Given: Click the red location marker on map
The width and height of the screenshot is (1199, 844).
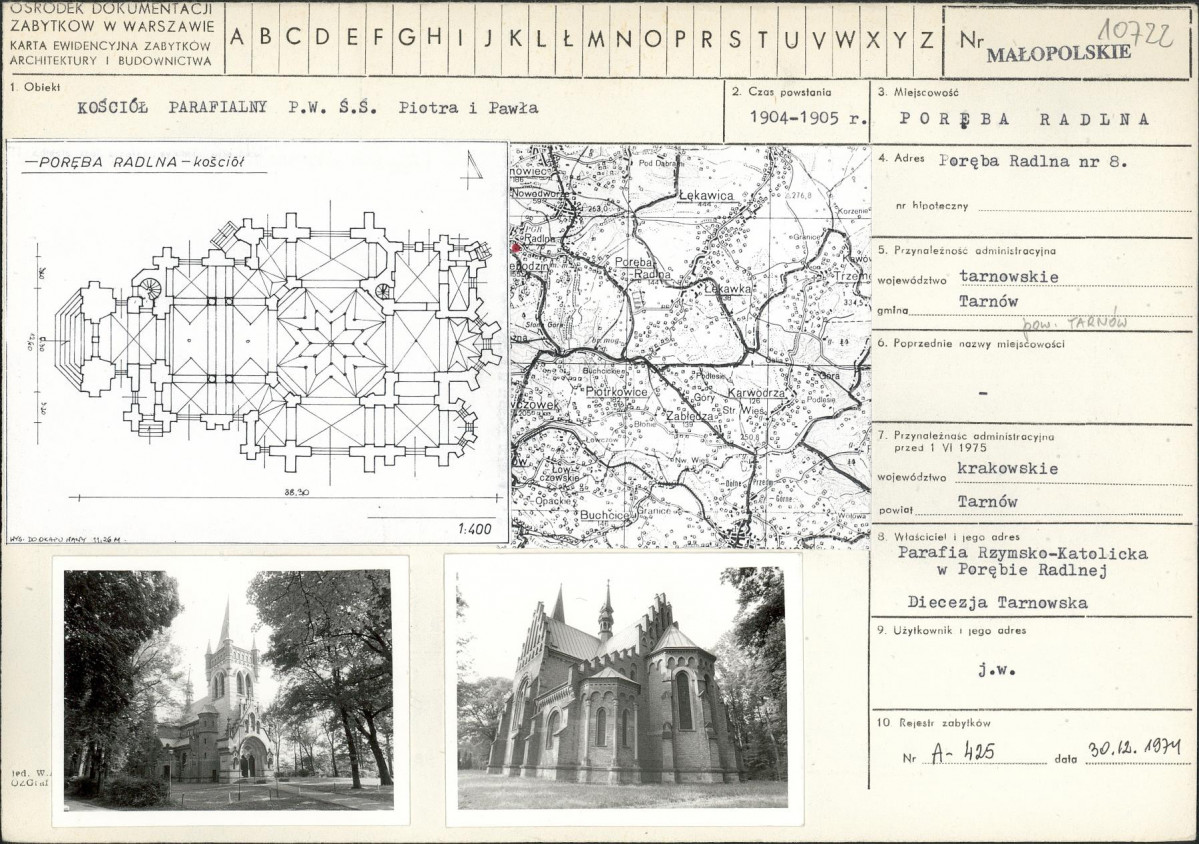Looking at the screenshot, I should pos(516,248).
